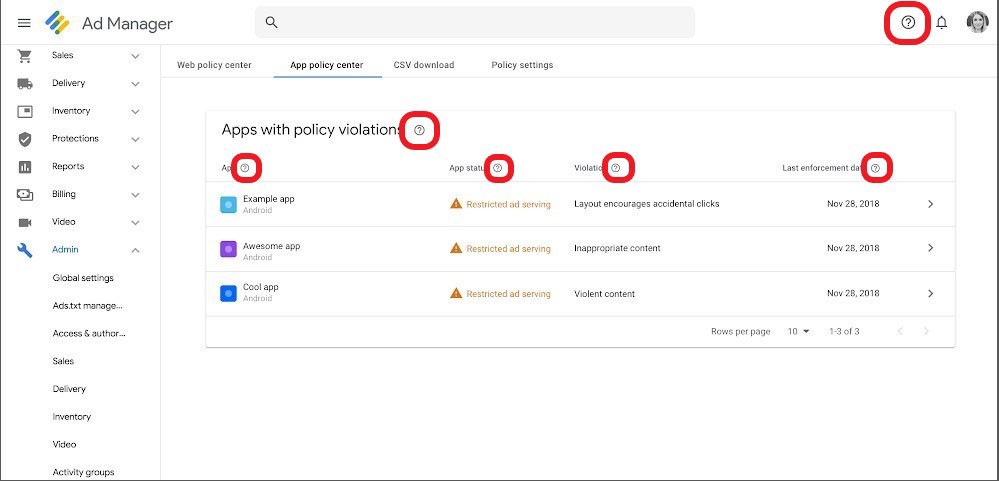Screen dimensions: 999x481
Task: Open Activity groups under Admin
Action: [83, 472]
